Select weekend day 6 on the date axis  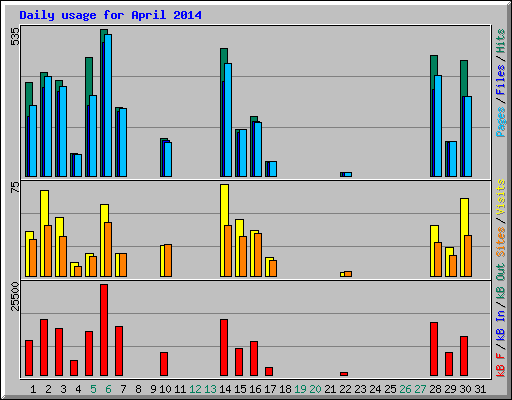(108, 389)
